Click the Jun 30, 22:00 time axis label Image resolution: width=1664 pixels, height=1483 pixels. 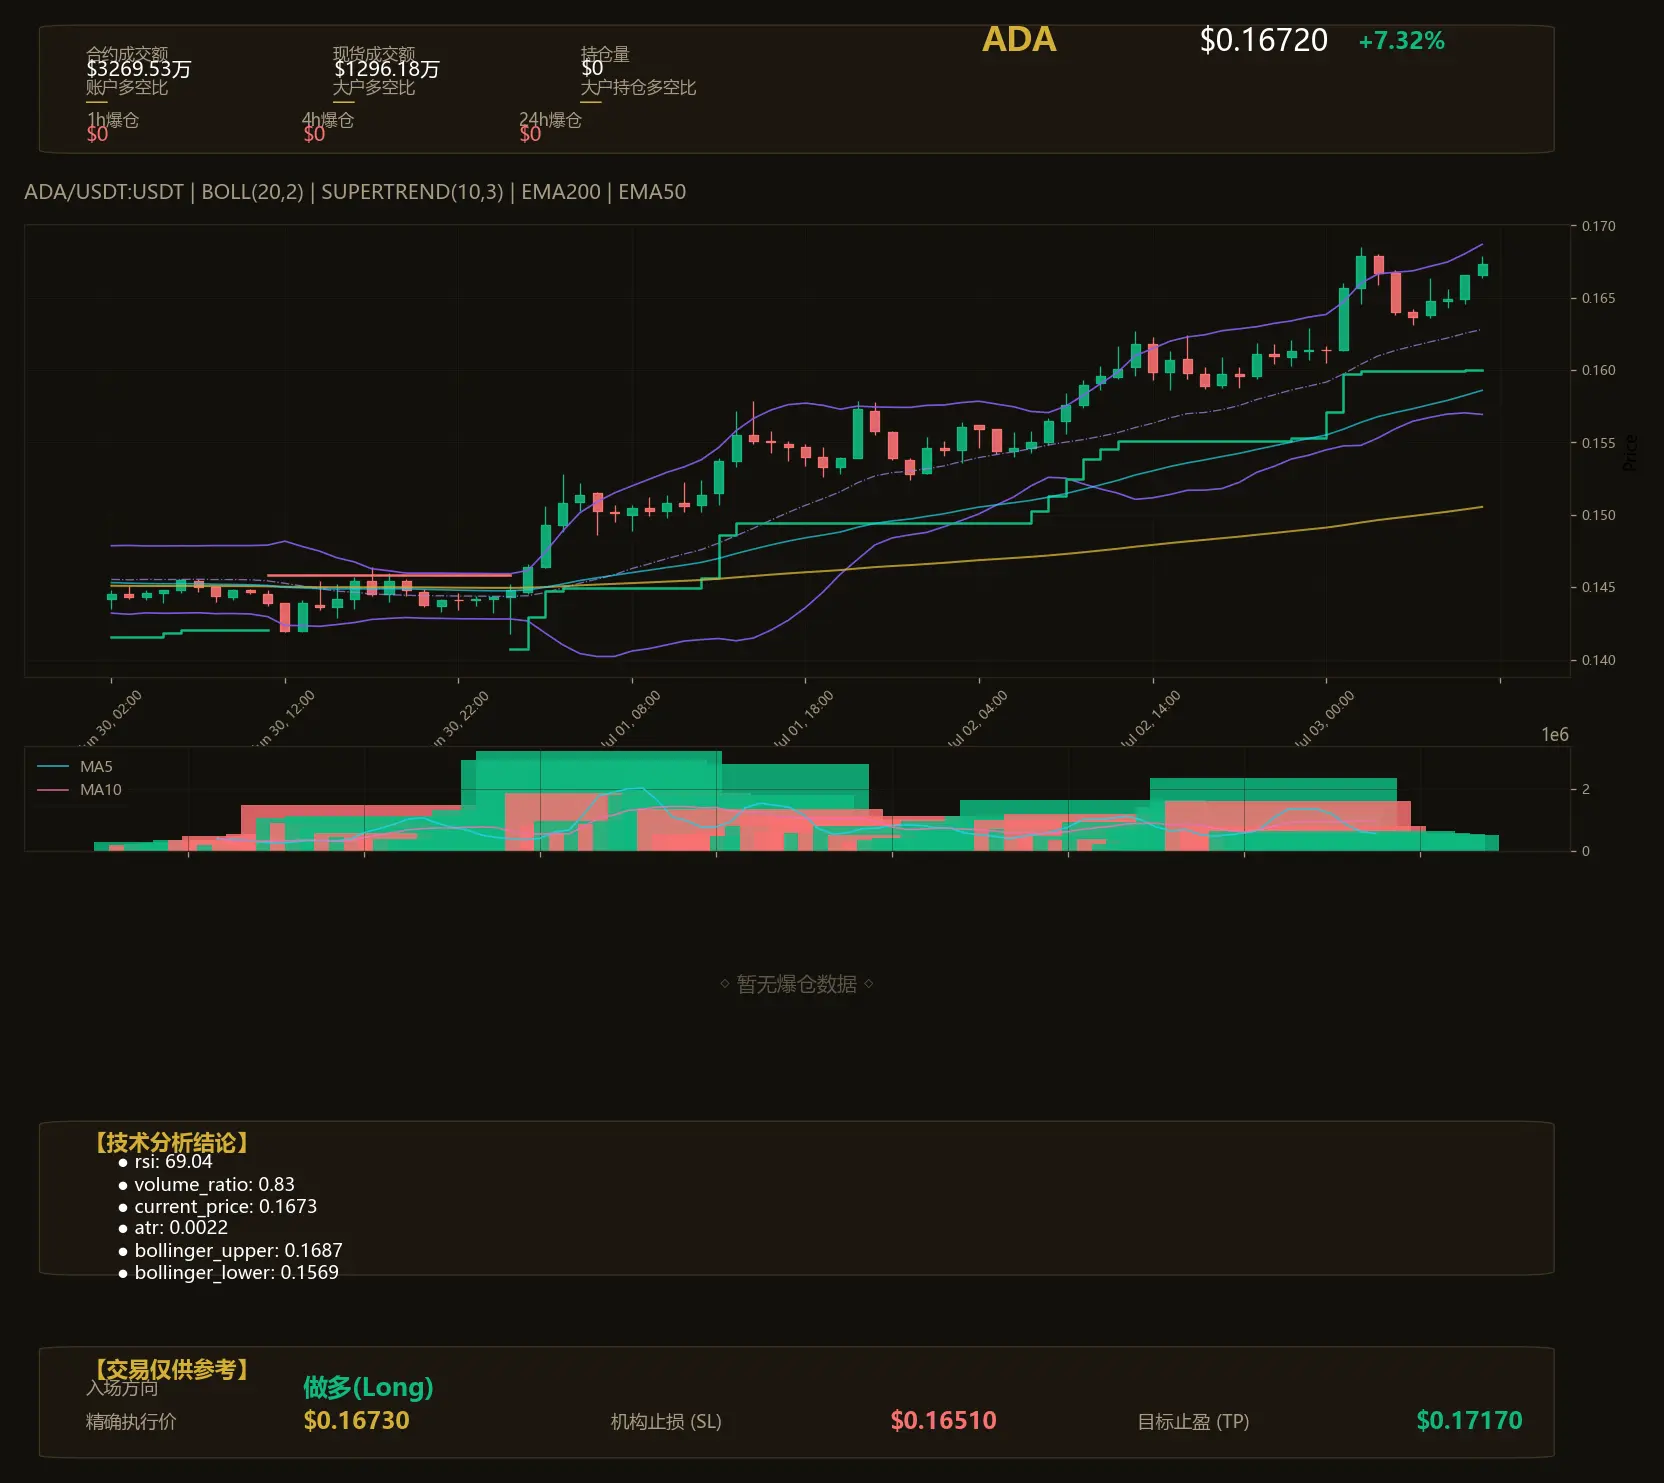[x=459, y=719]
